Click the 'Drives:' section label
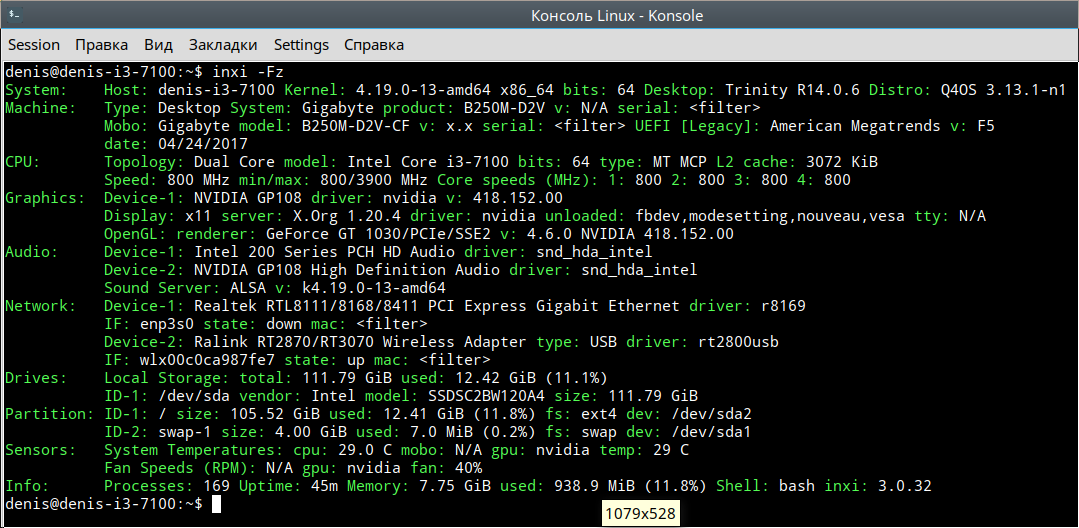The width and height of the screenshot is (1079, 528). (x=36, y=377)
